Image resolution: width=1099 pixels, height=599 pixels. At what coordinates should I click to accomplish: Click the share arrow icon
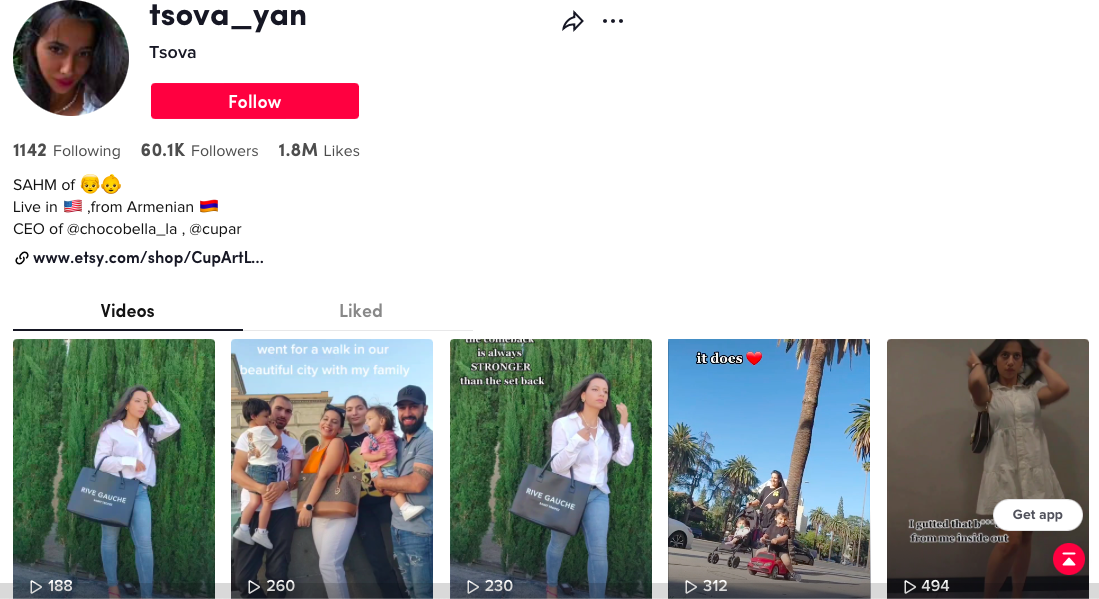click(573, 22)
